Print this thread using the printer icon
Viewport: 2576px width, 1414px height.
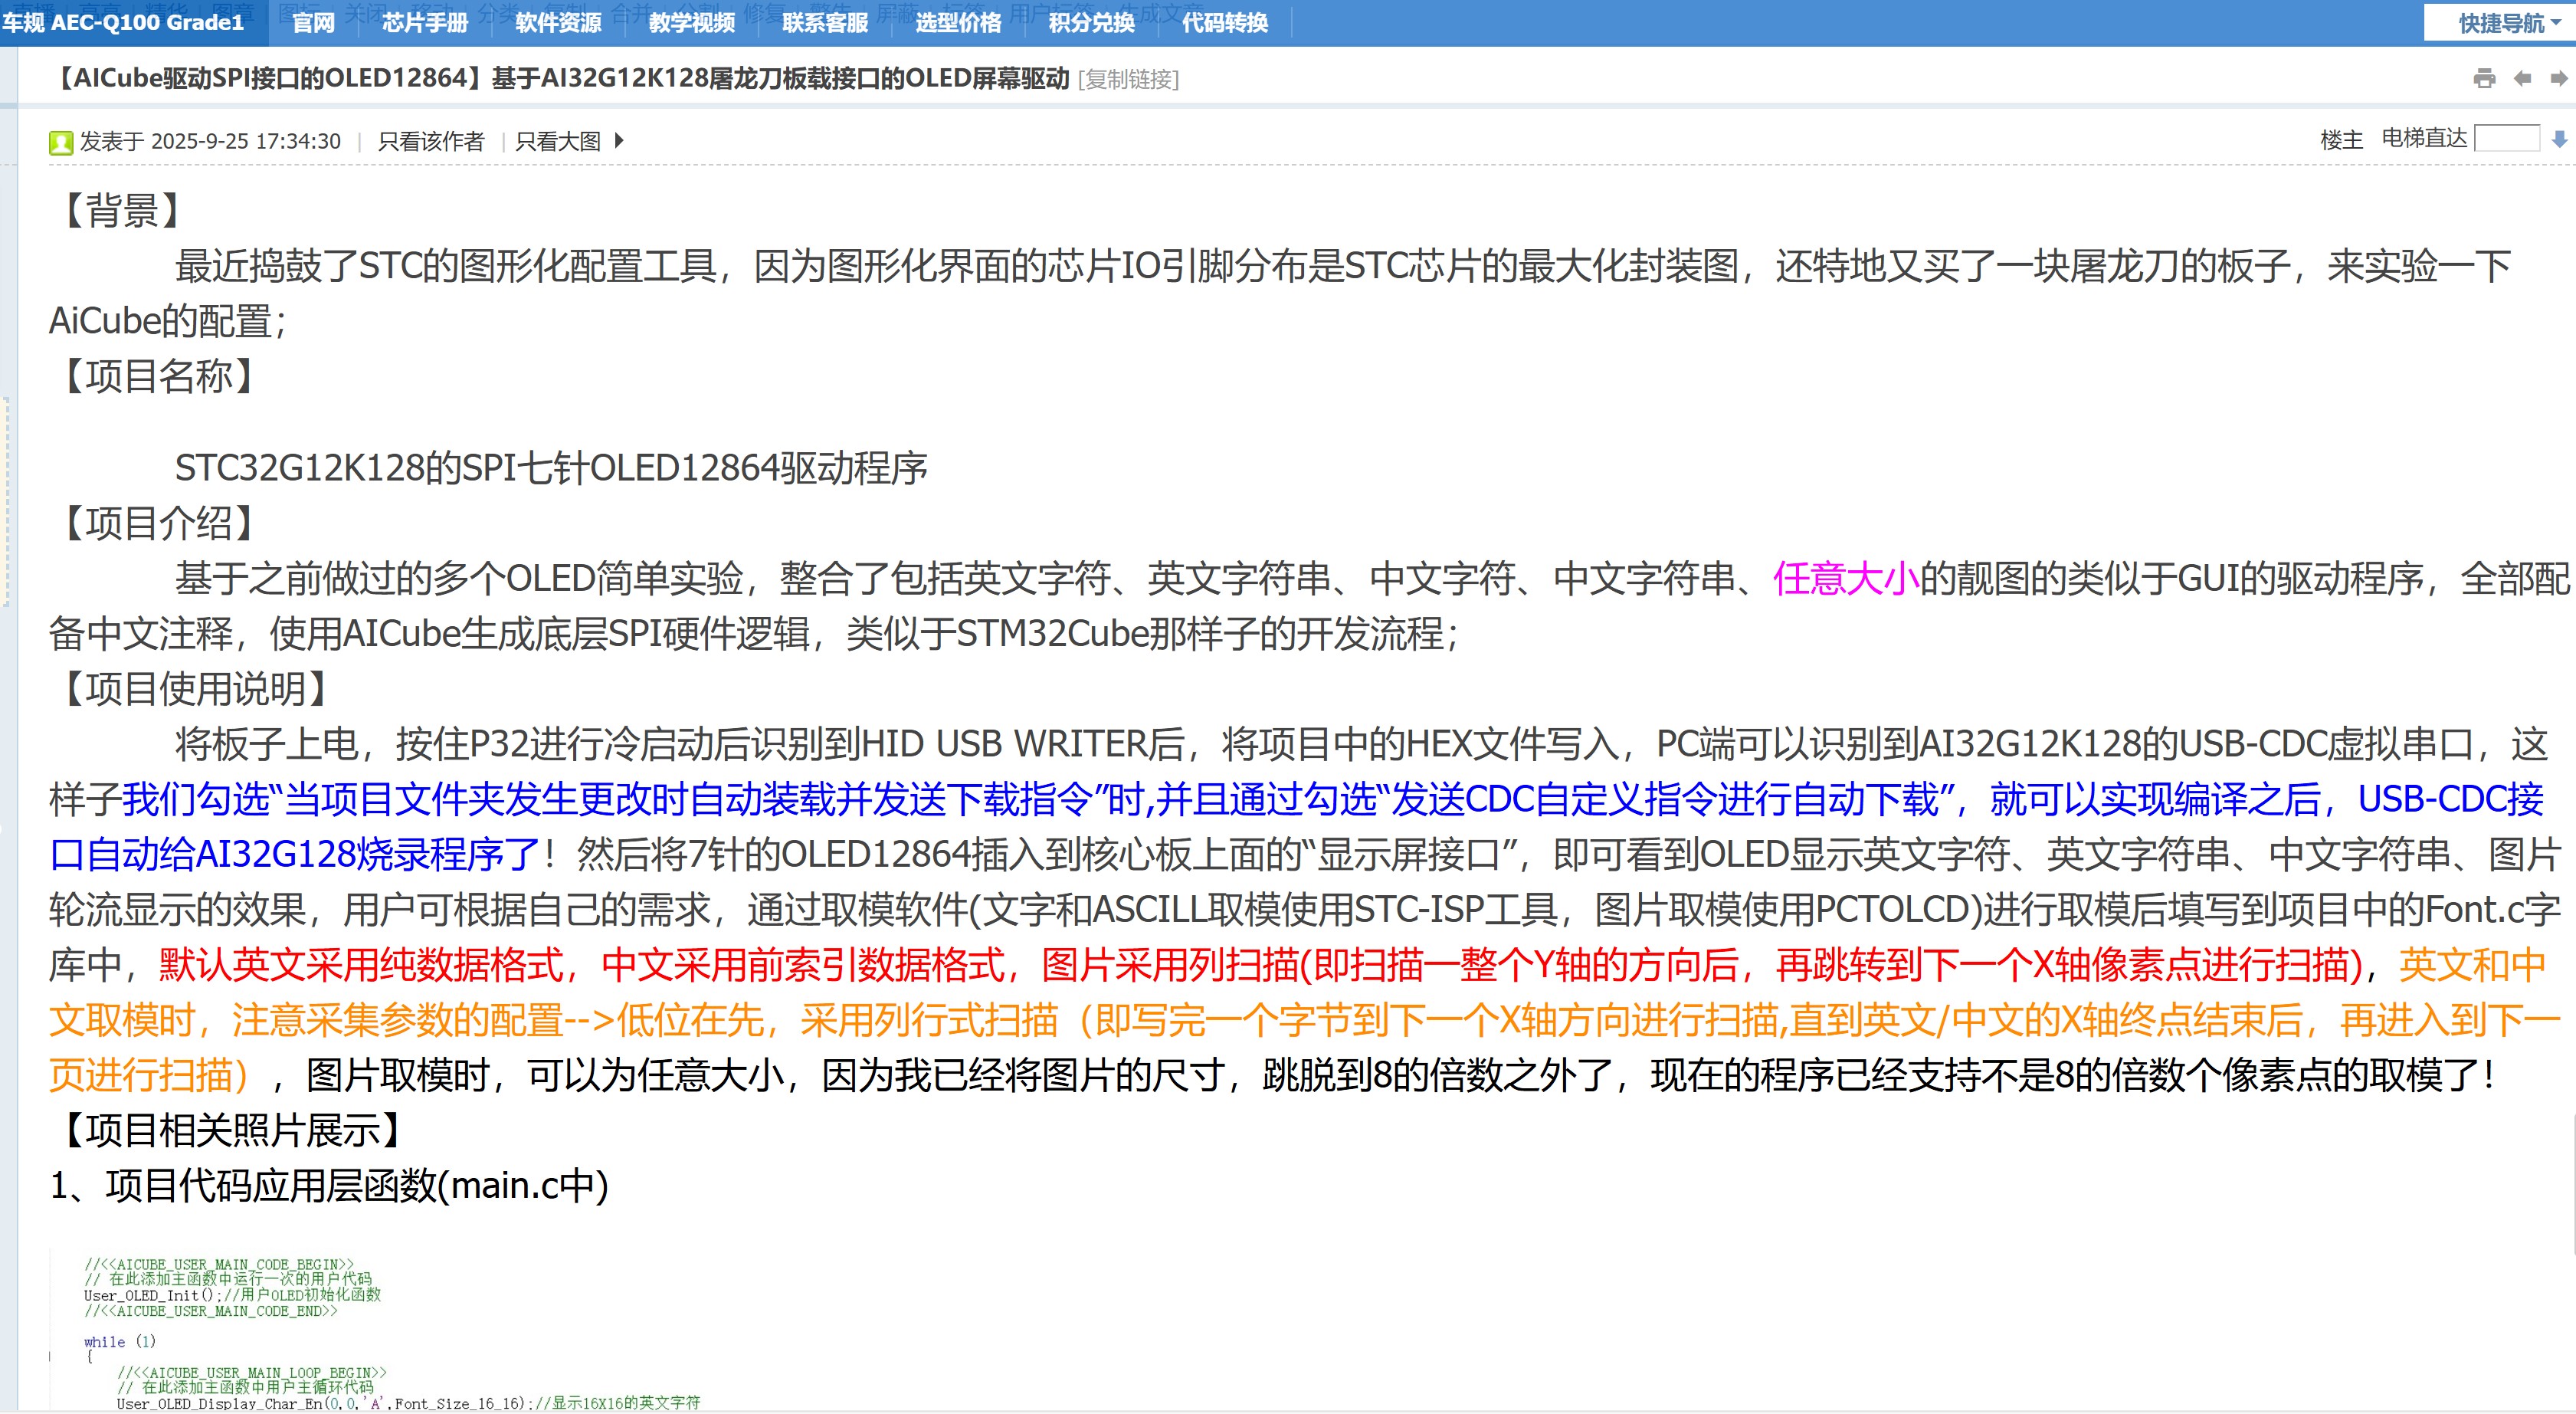(2485, 78)
